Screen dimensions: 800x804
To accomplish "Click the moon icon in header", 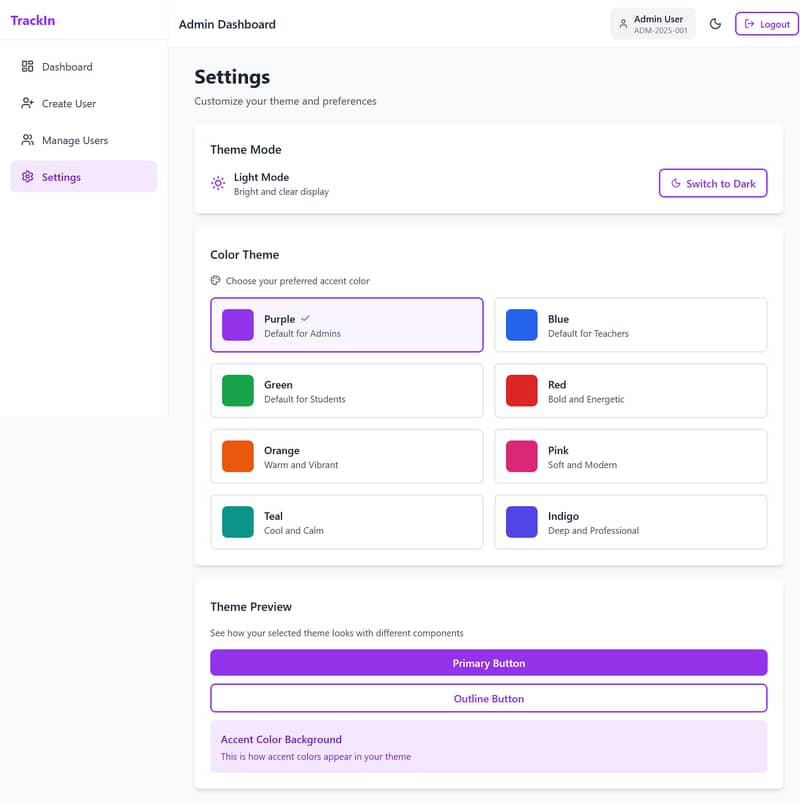I will click(715, 24).
